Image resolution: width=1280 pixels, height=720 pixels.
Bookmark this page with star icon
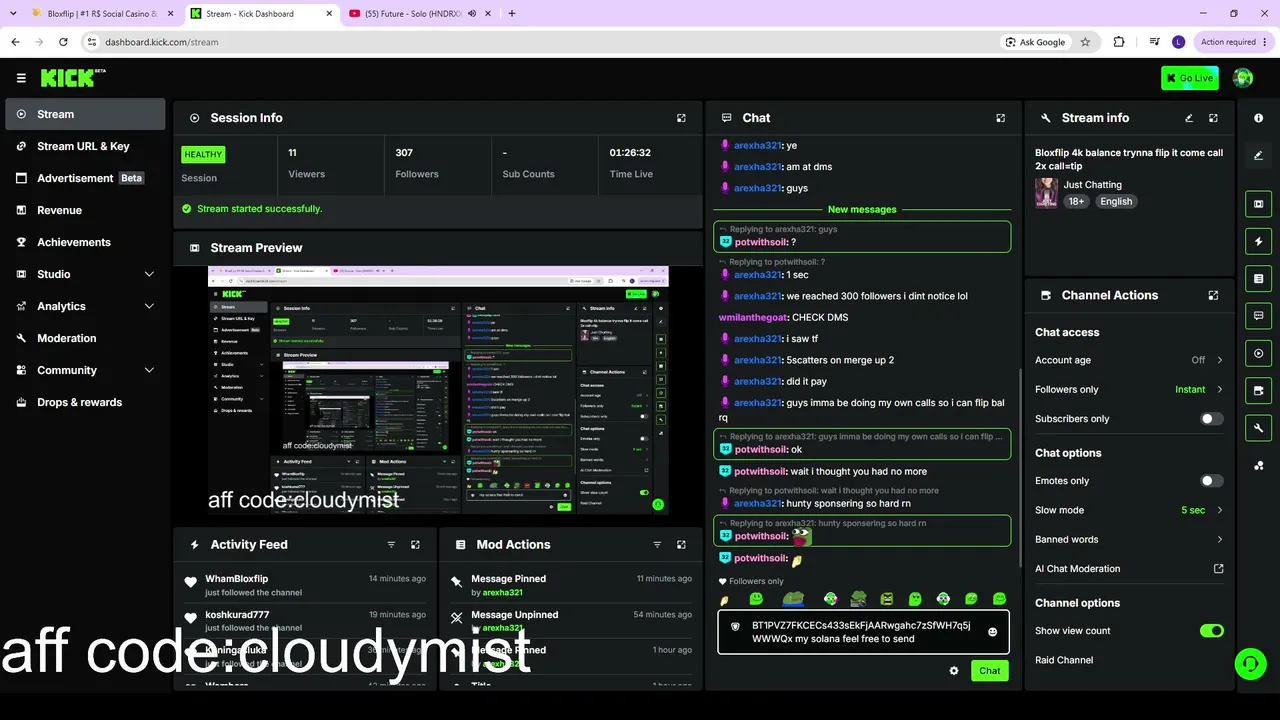click(1085, 42)
